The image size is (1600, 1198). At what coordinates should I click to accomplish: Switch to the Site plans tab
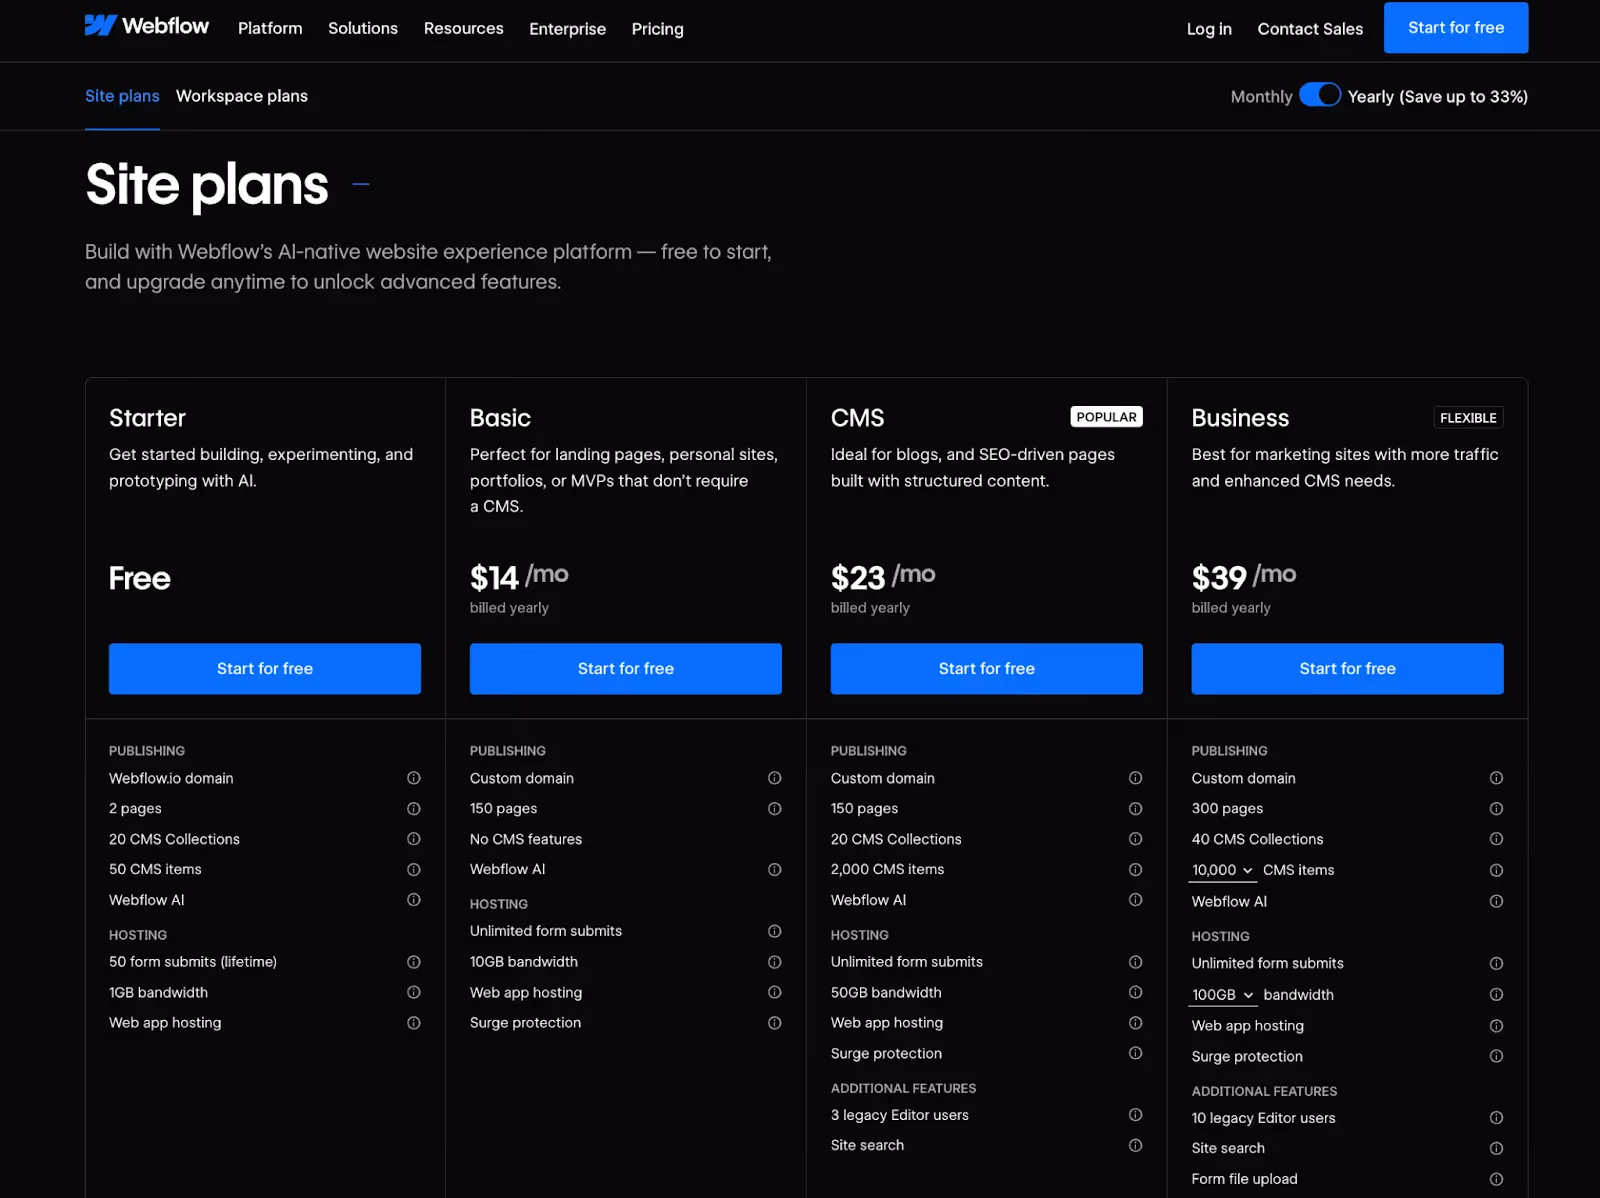click(122, 96)
